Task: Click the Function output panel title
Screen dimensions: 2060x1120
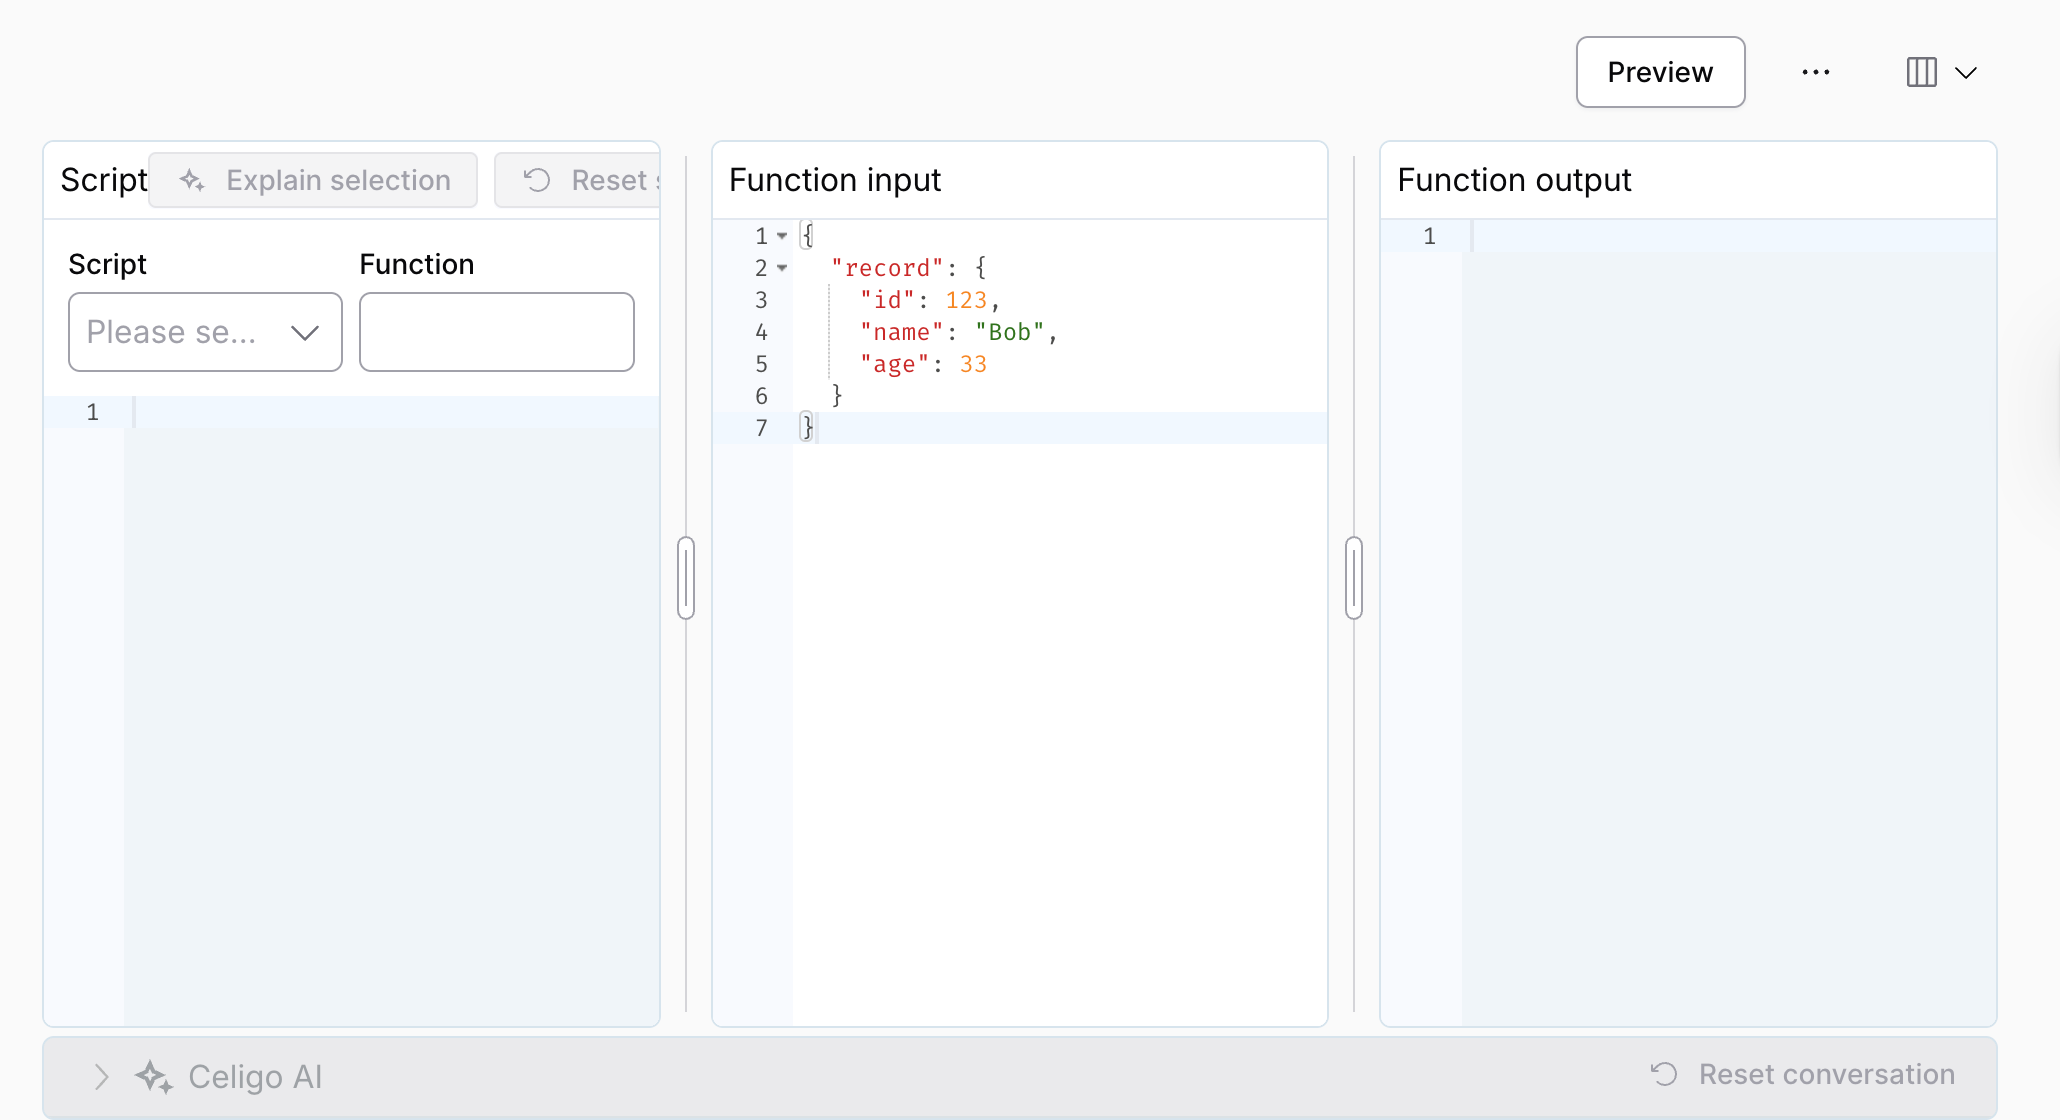Action: pyautogui.click(x=1514, y=180)
